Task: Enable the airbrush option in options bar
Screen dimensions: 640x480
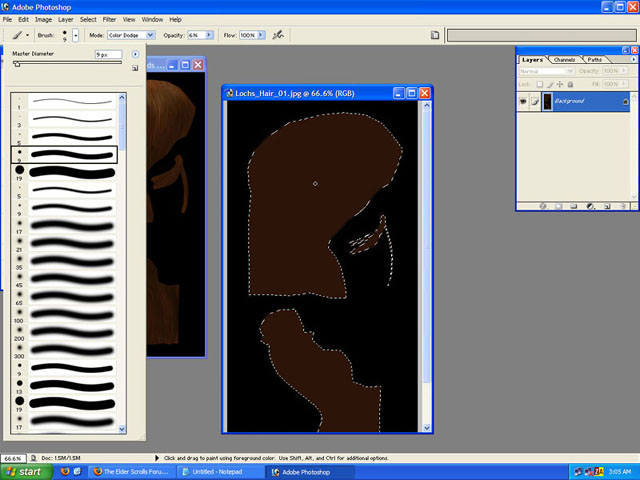Action: click(x=278, y=35)
